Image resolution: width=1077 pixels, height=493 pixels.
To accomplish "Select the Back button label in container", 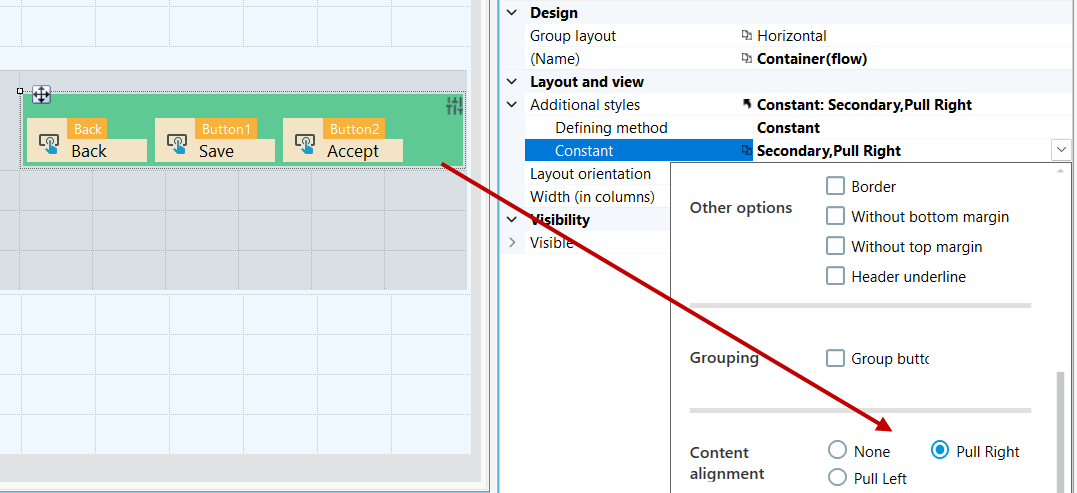I will (89, 151).
